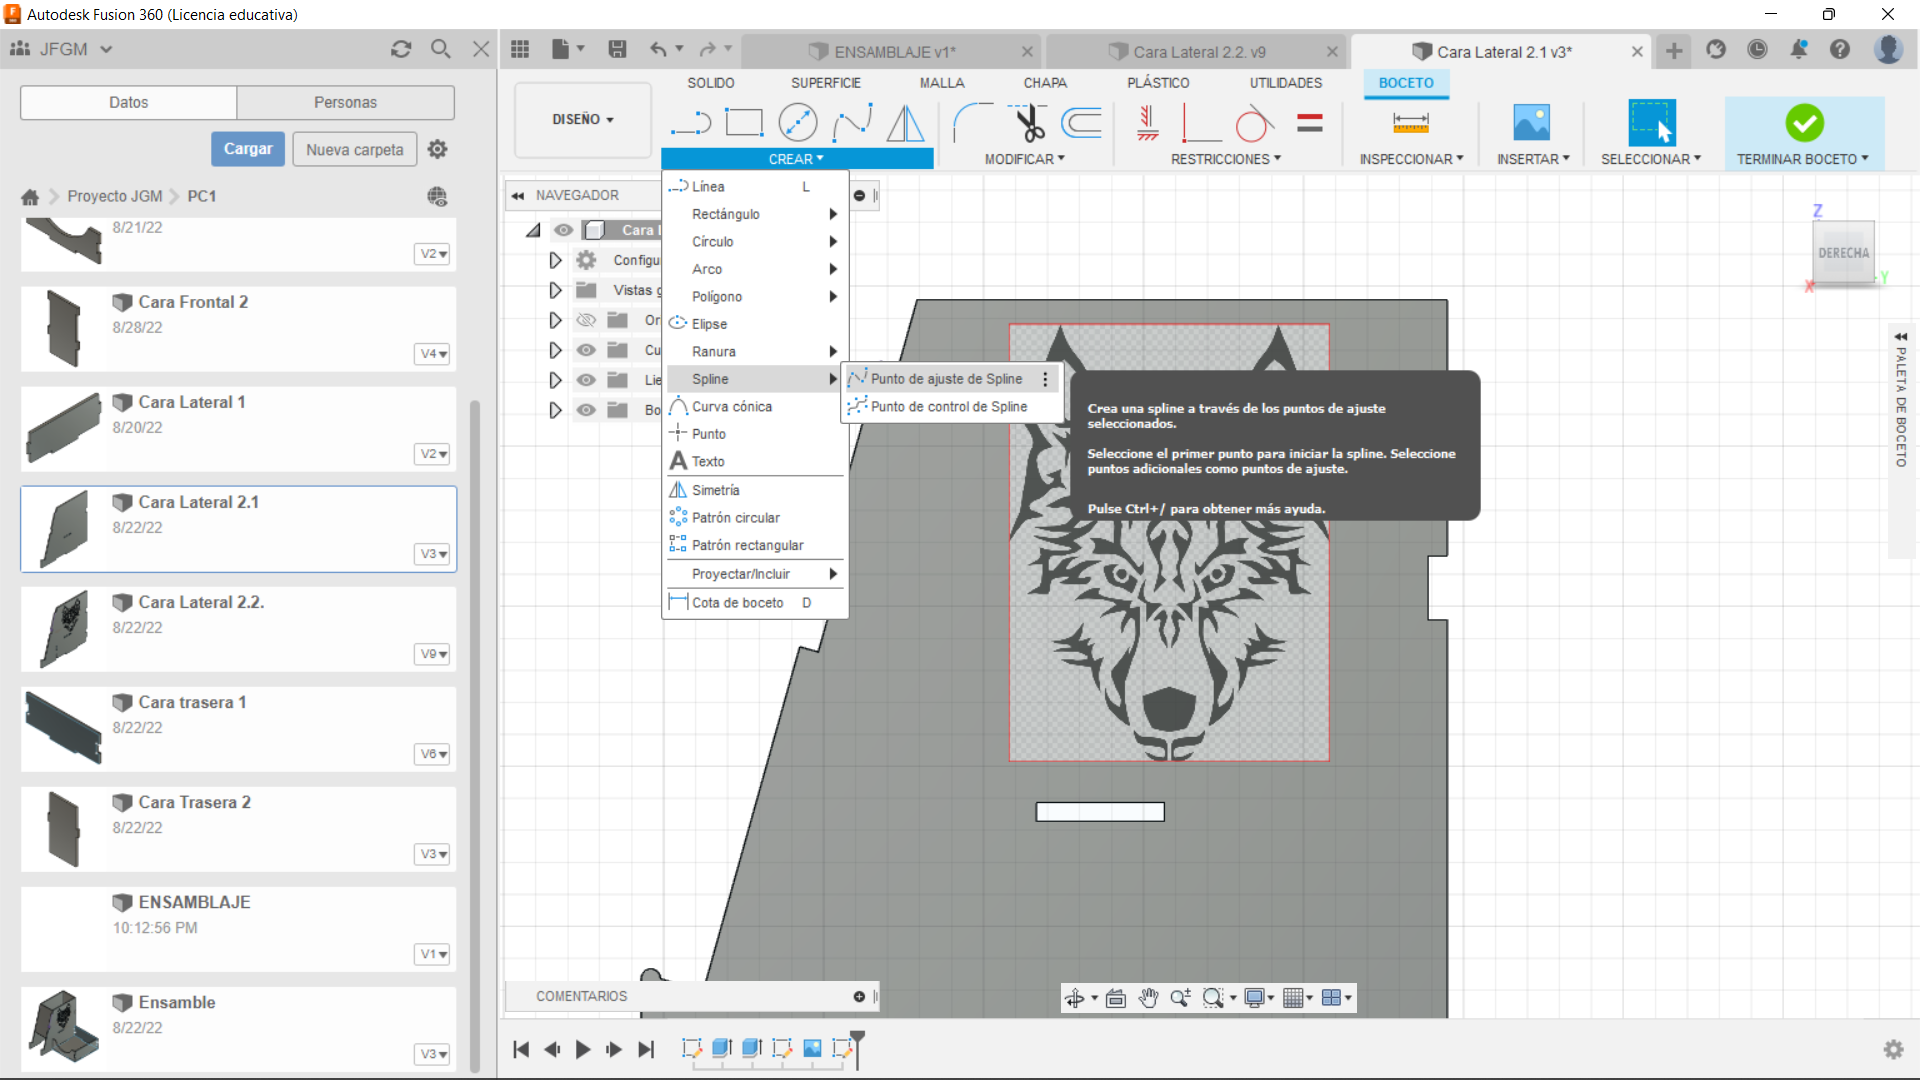Select the Trim scissors tool

1029,123
